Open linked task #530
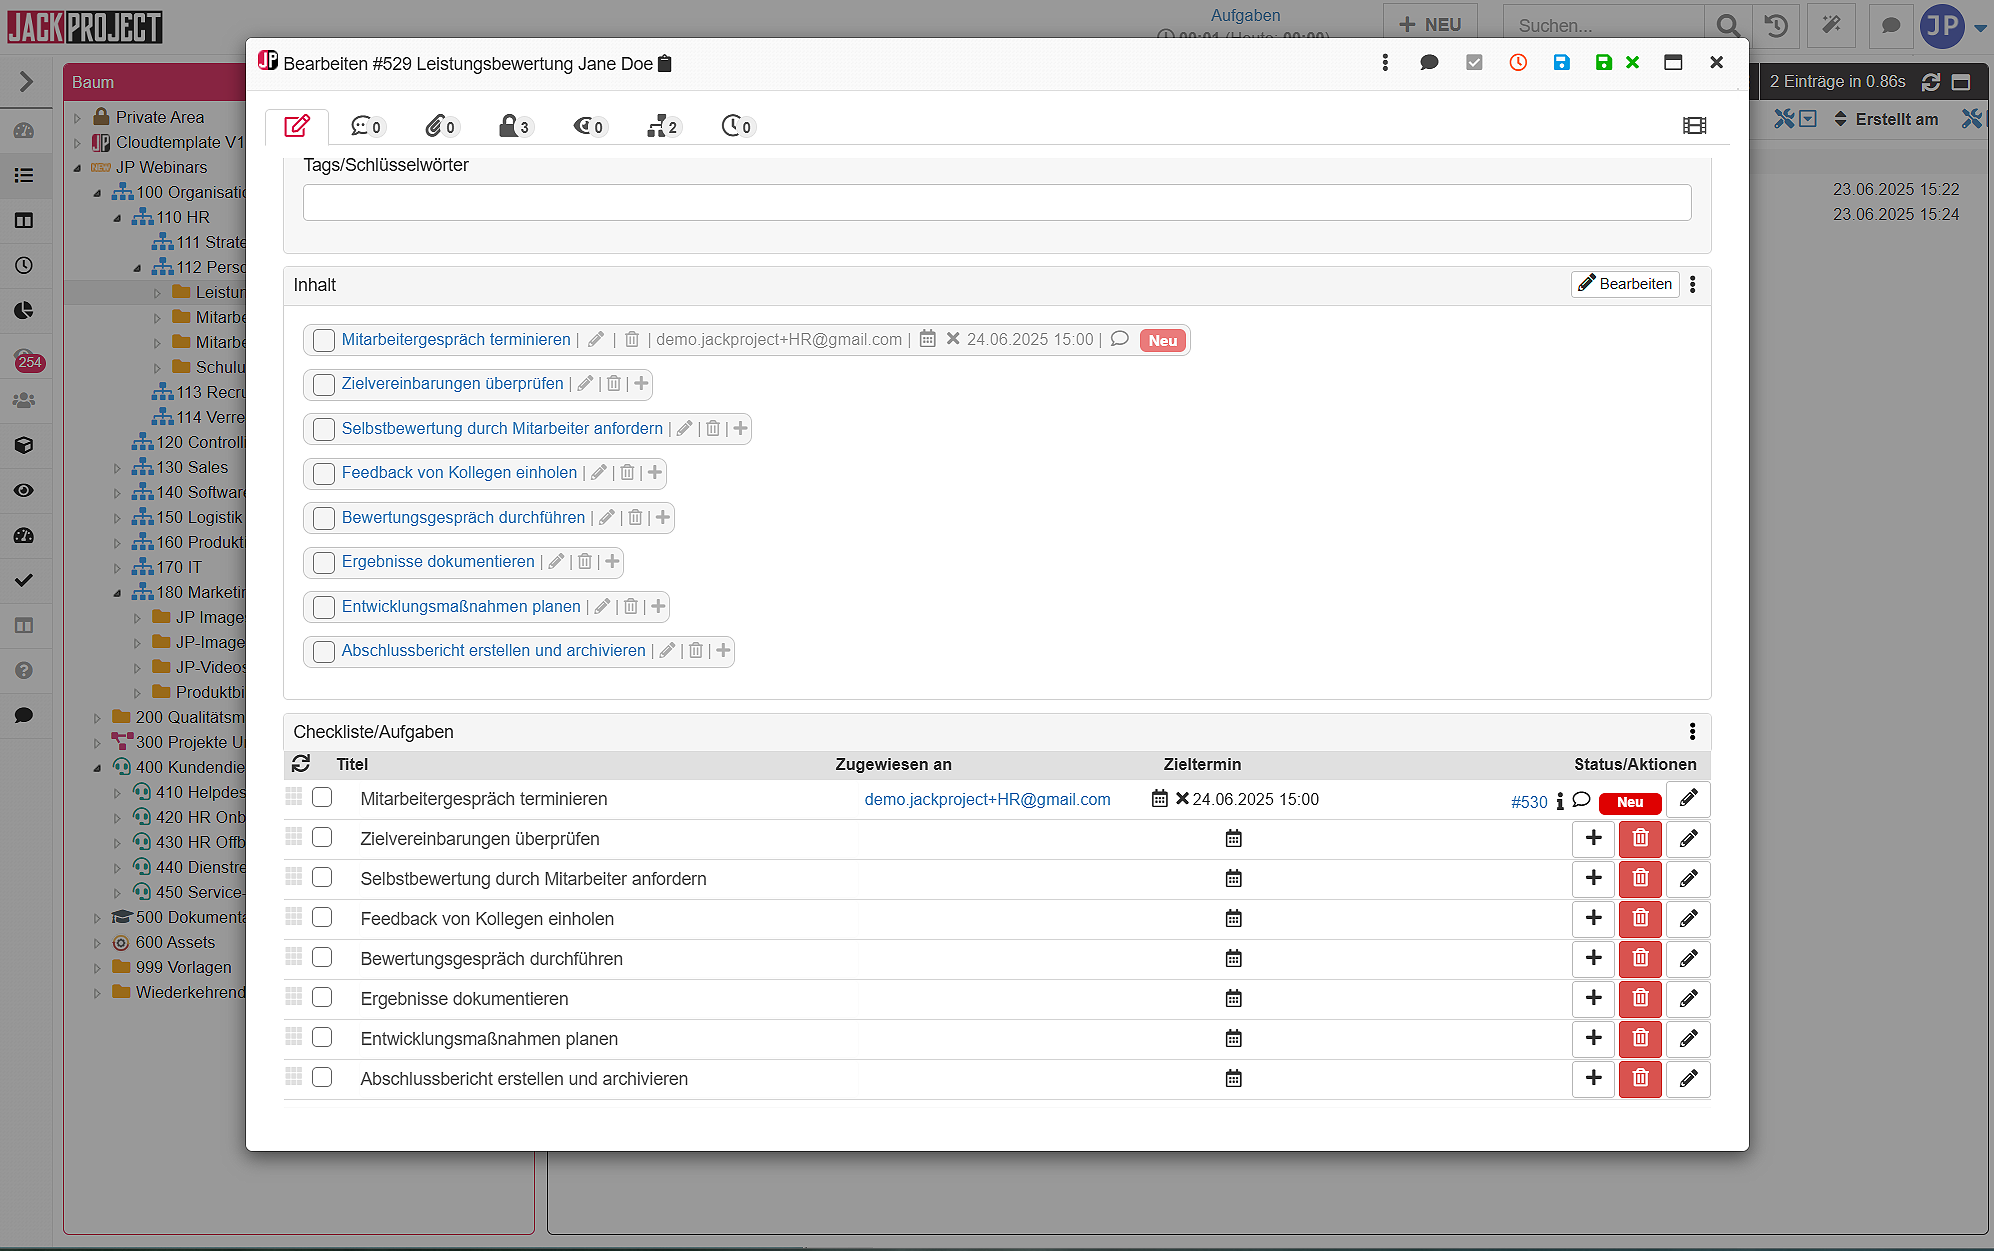Screen dimensions: 1994x1251 pos(1529,802)
